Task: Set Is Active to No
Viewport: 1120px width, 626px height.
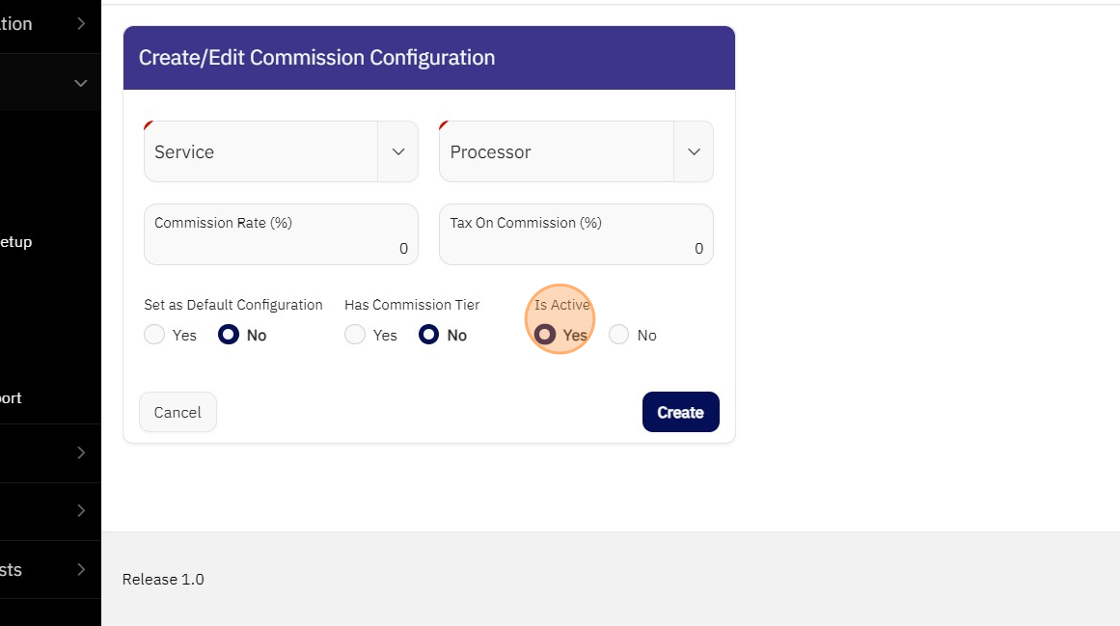Action: (x=619, y=335)
